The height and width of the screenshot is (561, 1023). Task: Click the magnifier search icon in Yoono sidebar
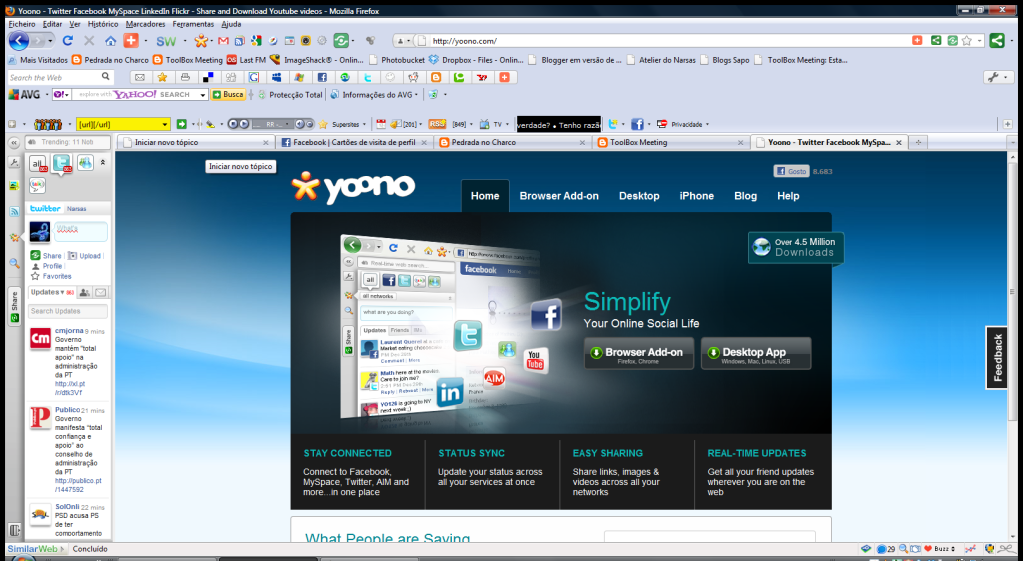[14, 263]
